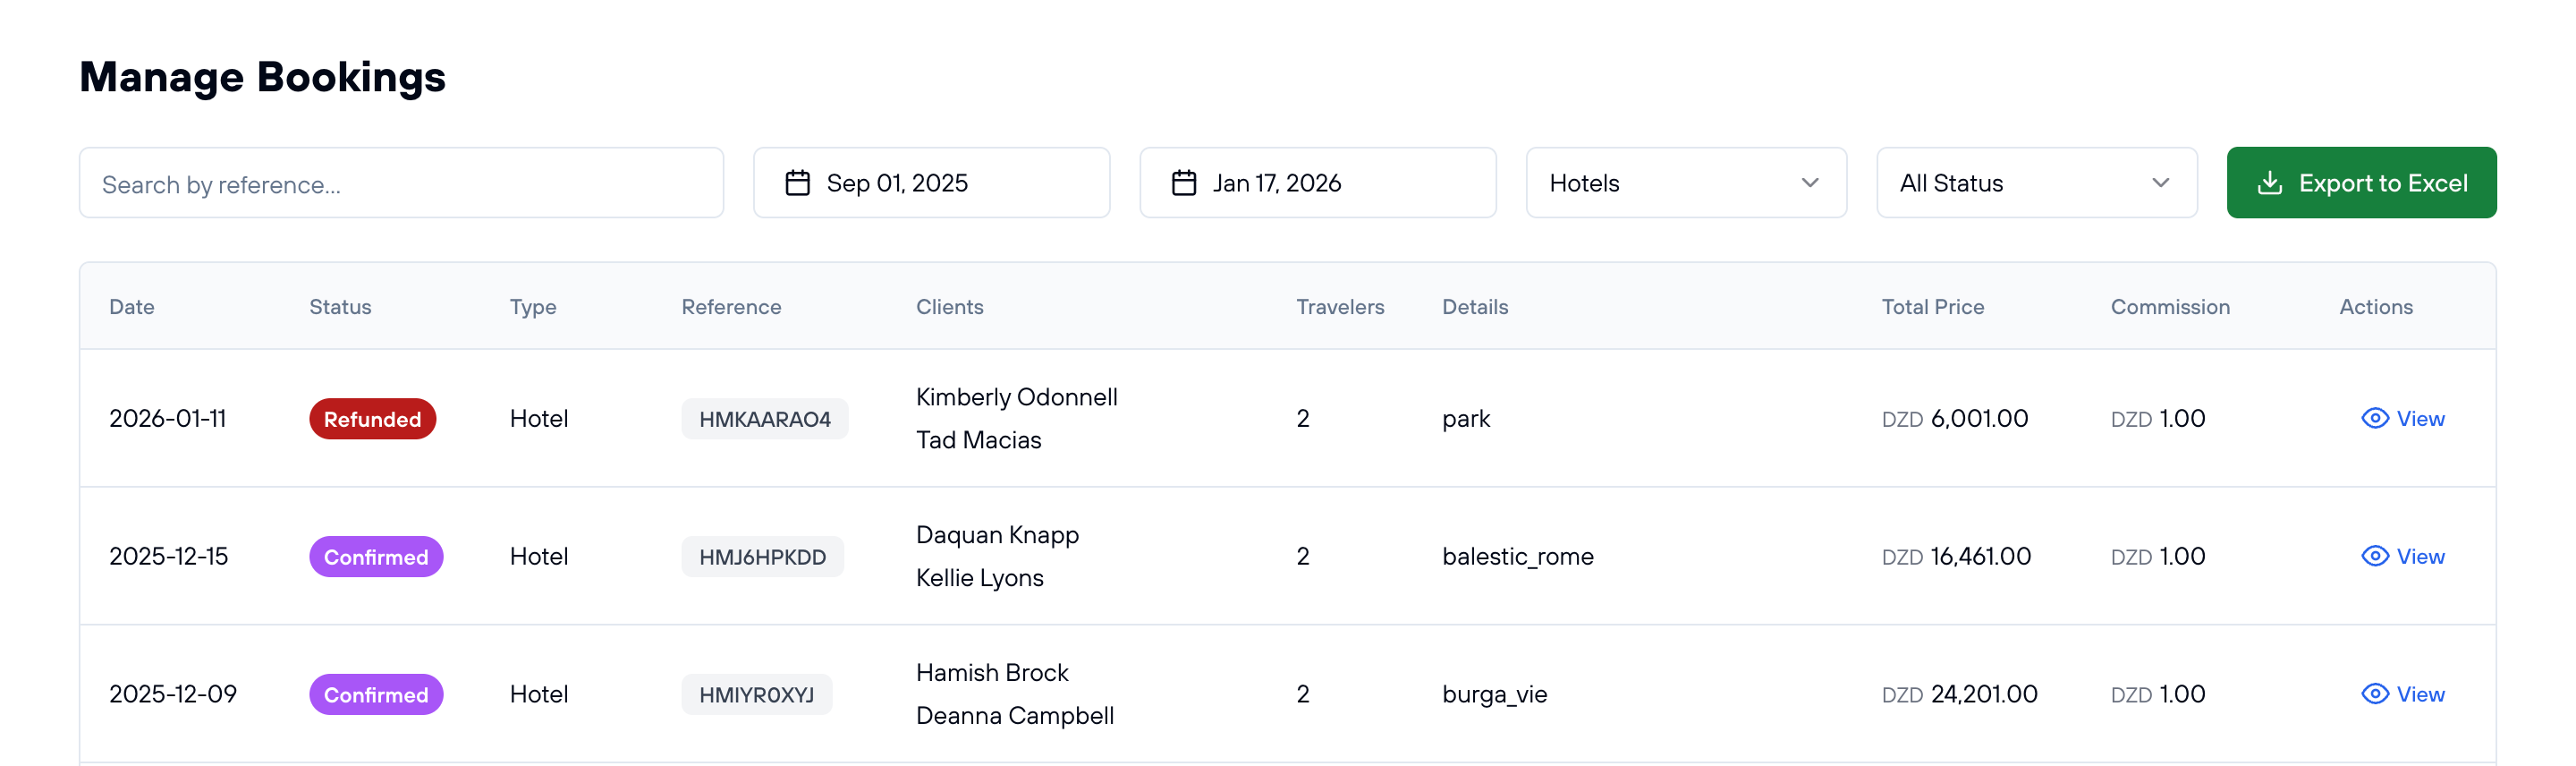This screenshot has height=766, width=2576.
Task: Expand the All Status filter dropdown
Action: coord(2035,183)
